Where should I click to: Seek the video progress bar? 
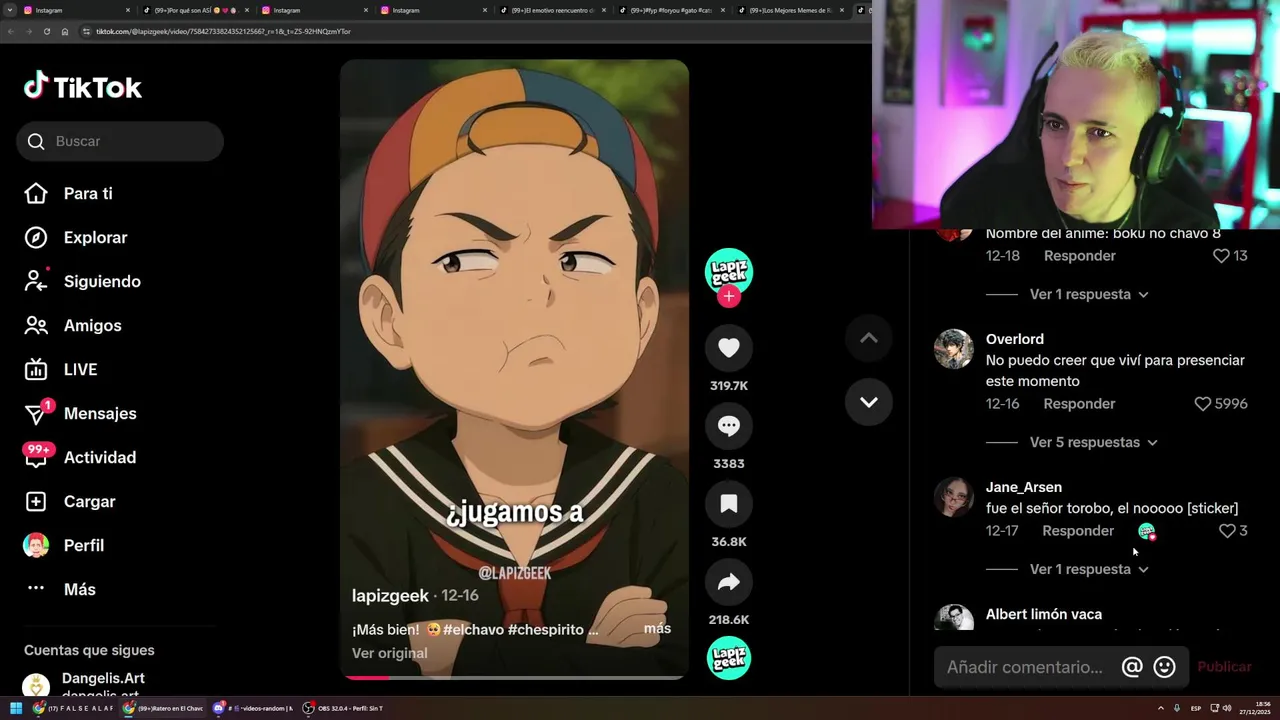click(514, 677)
